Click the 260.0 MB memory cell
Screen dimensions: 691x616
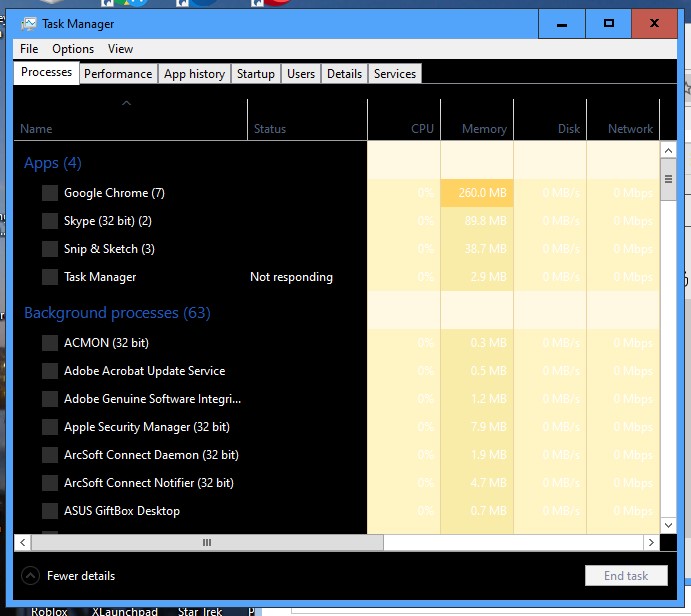(477, 193)
